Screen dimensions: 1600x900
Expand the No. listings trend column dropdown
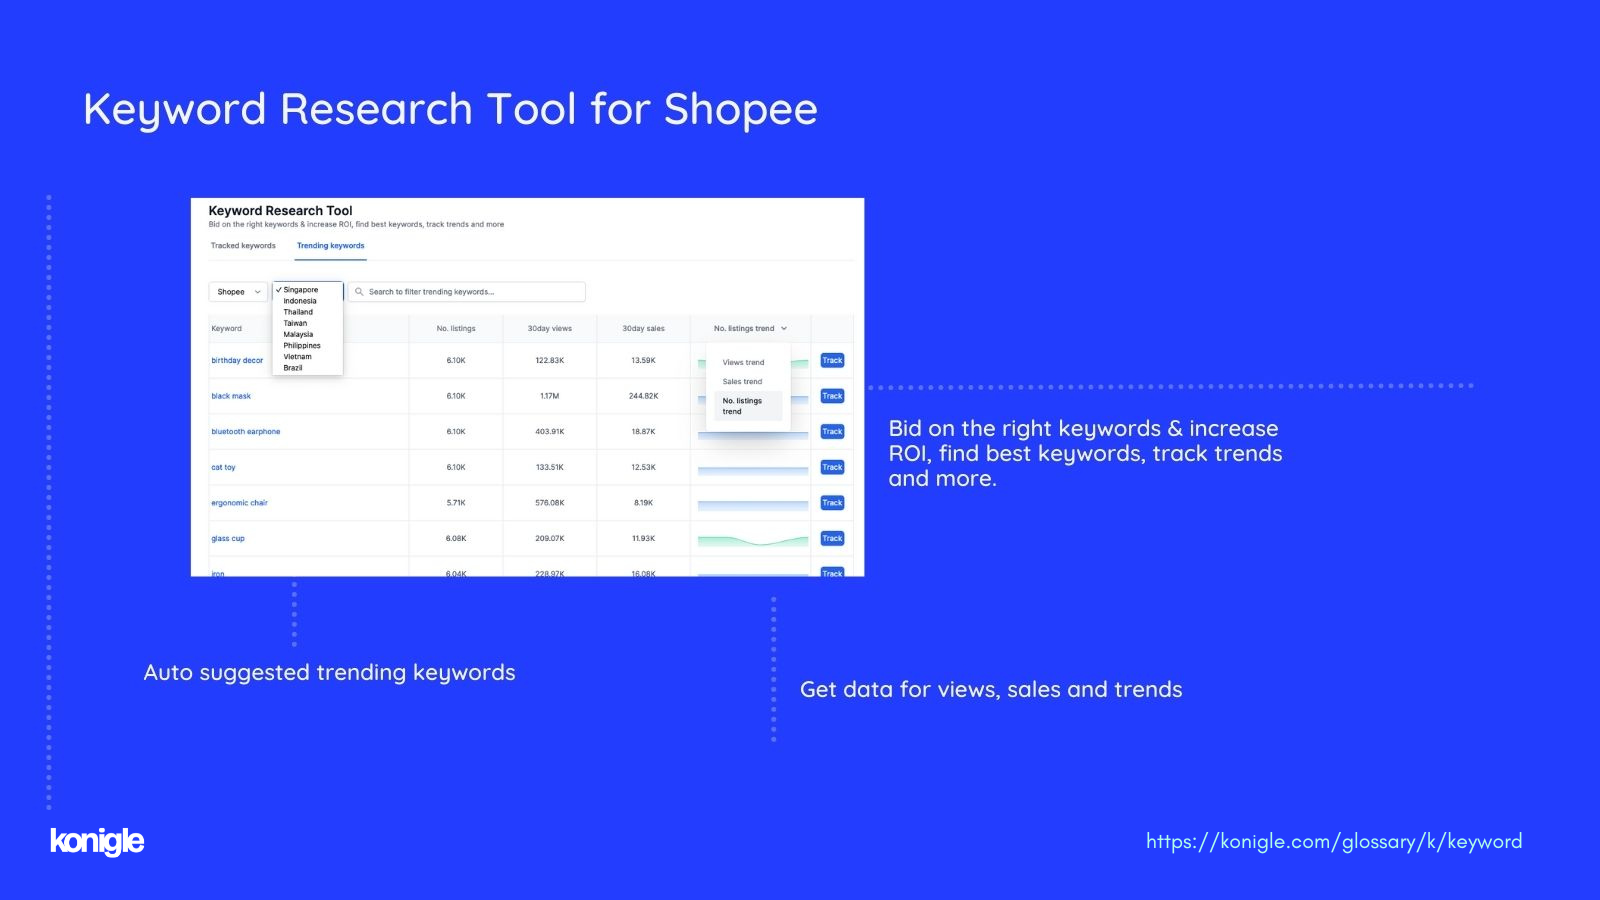(750, 328)
